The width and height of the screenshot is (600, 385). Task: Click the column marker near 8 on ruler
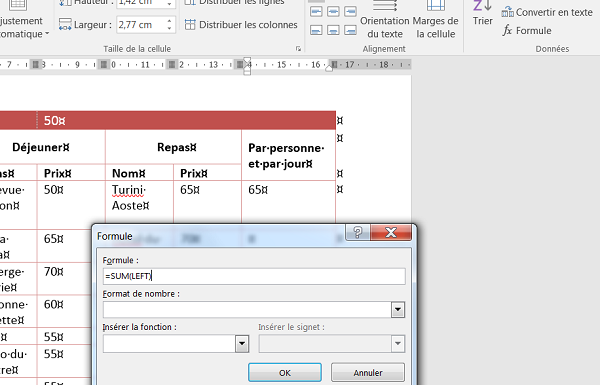click(35, 64)
